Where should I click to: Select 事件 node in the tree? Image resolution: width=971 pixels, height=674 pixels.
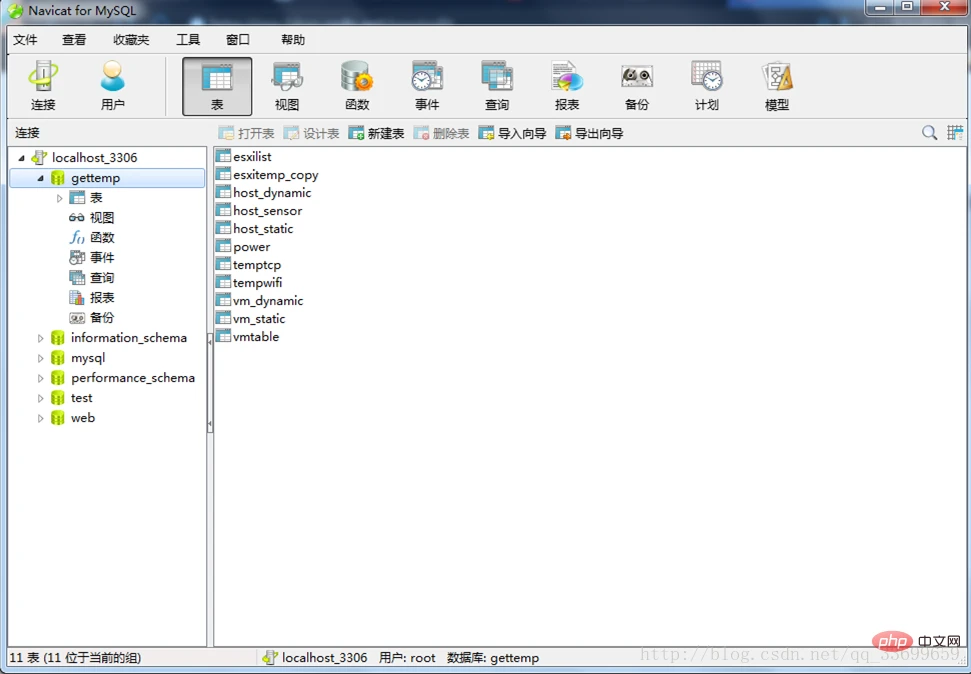point(92,257)
